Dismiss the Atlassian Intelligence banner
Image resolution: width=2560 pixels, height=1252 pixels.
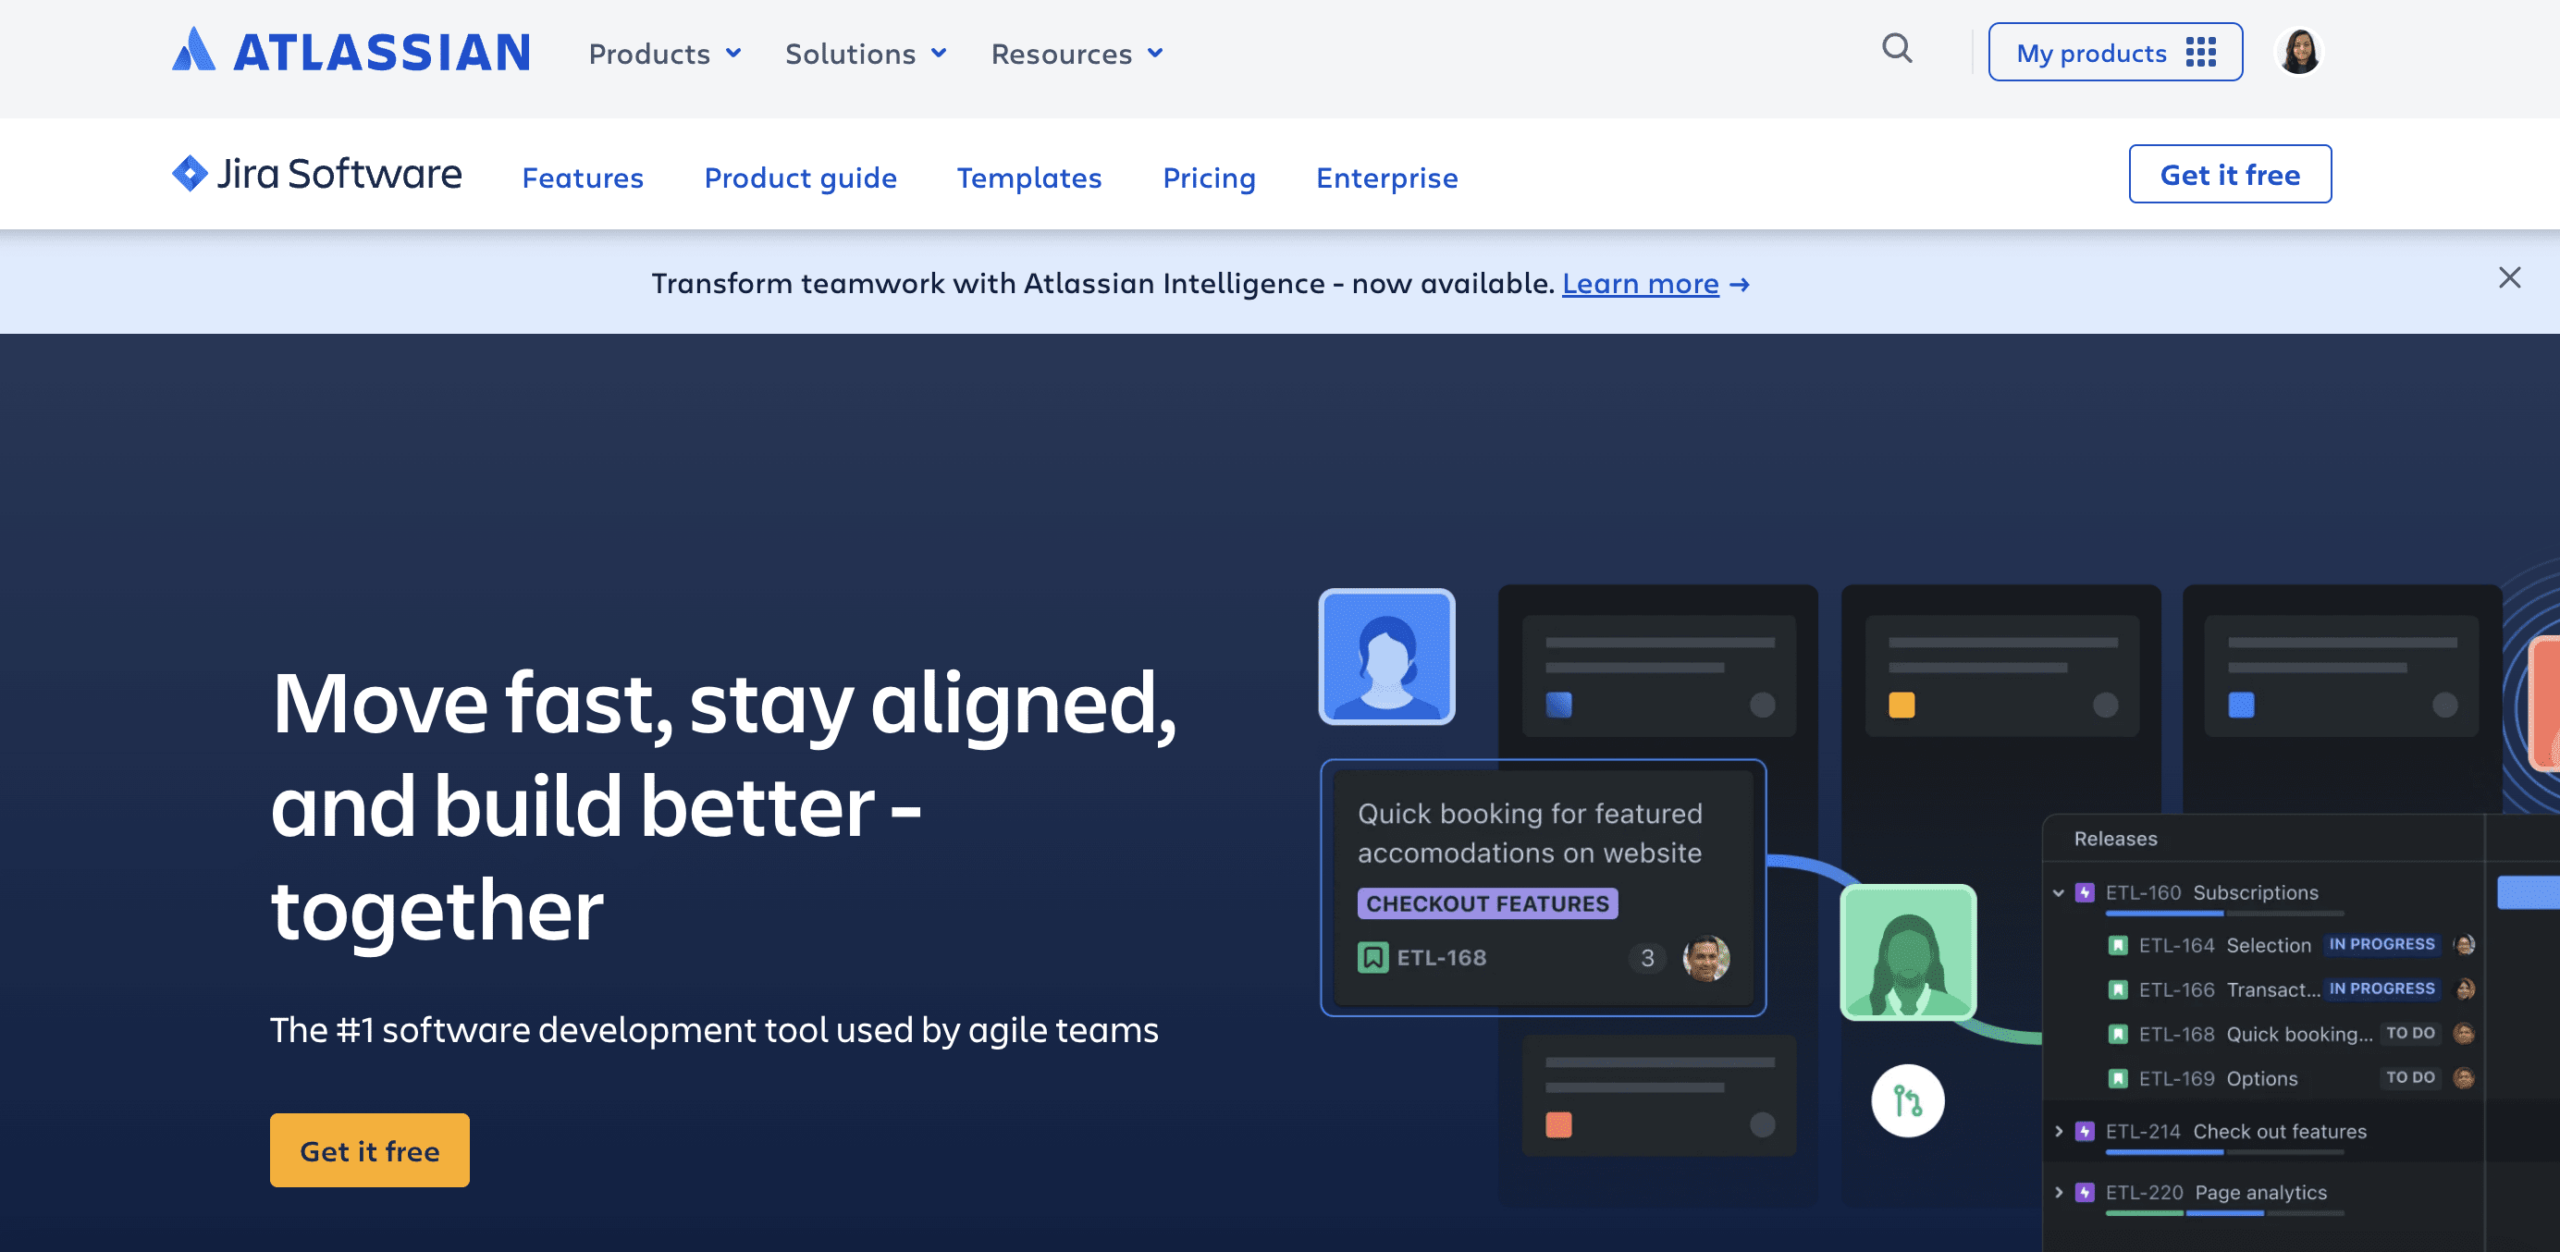click(2510, 277)
